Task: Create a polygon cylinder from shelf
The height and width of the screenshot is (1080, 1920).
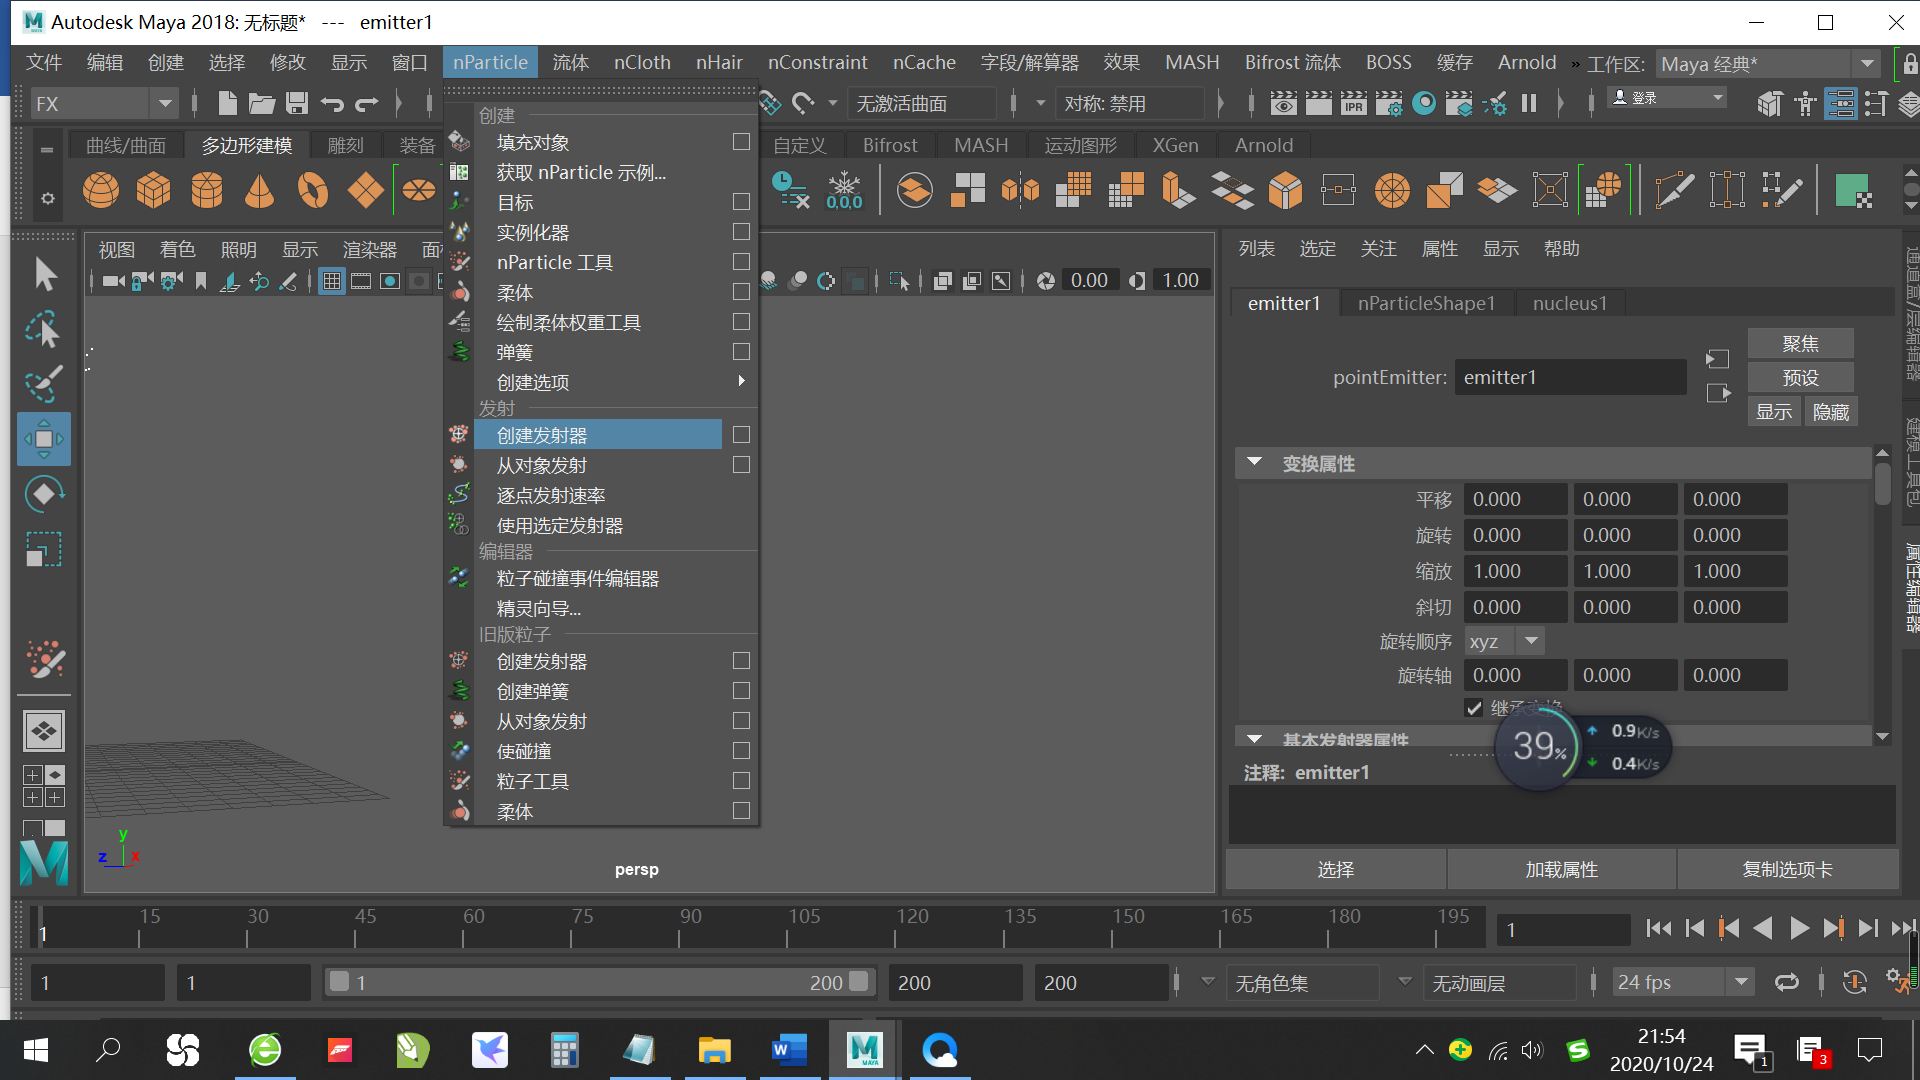Action: click(207, 190)
